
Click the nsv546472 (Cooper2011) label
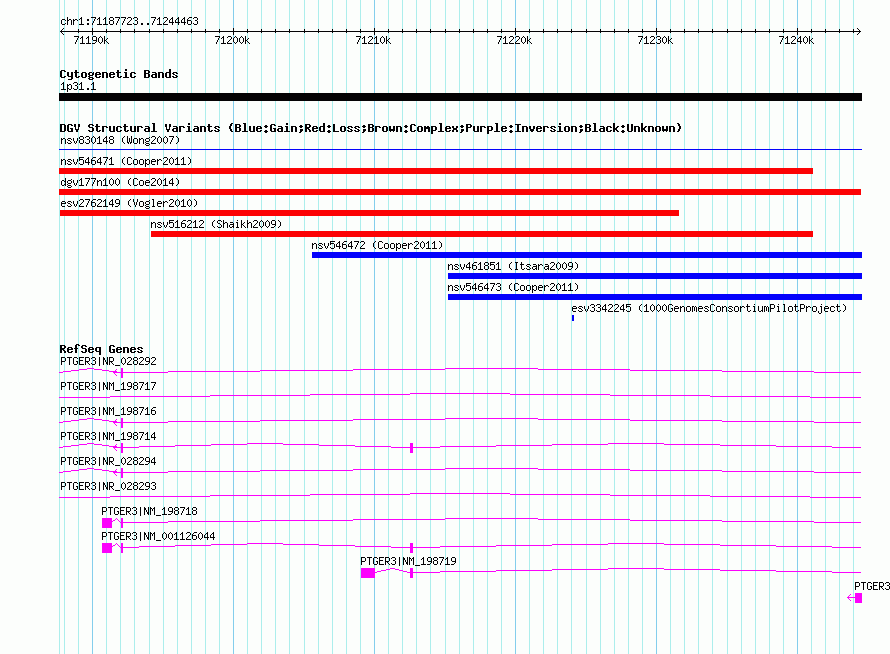click(377, 245)
